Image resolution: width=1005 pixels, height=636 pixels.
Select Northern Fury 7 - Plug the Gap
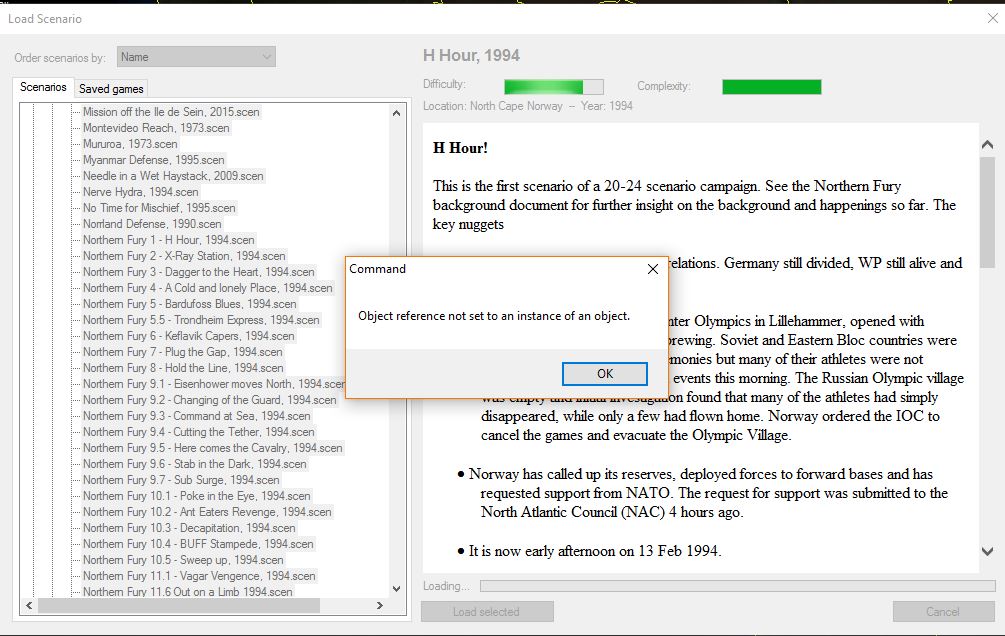[x=183, y=352]
